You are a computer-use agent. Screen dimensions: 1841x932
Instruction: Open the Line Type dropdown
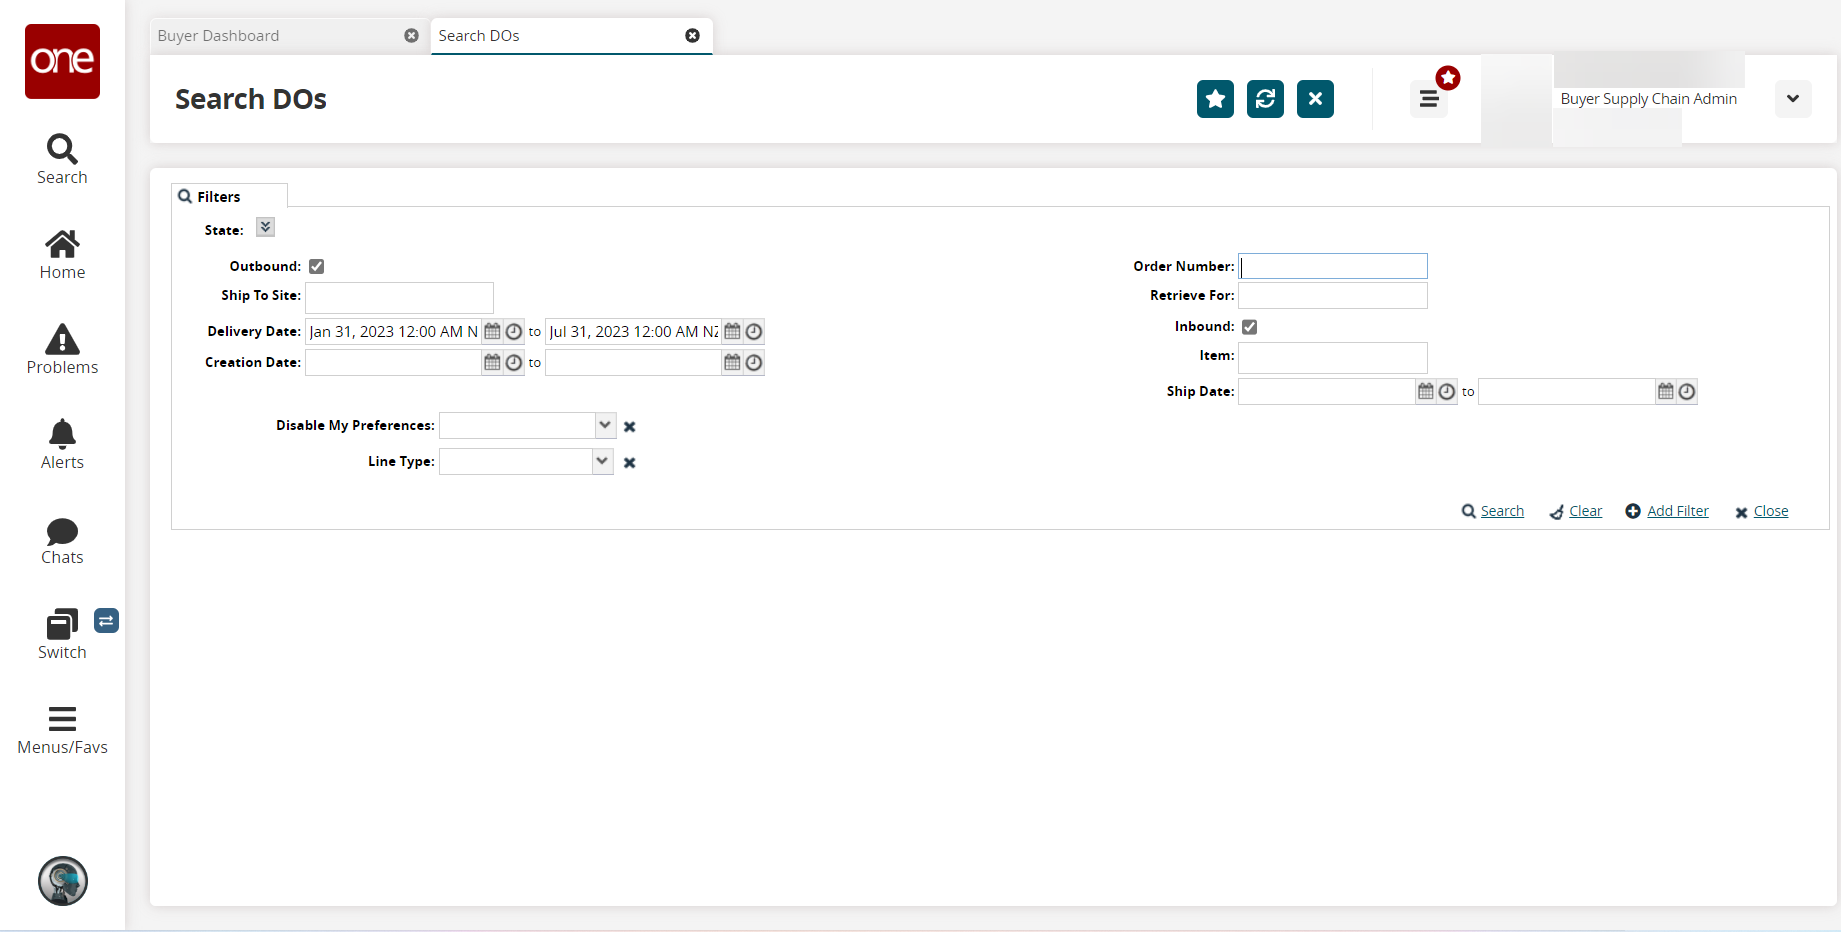click(602, 461)
